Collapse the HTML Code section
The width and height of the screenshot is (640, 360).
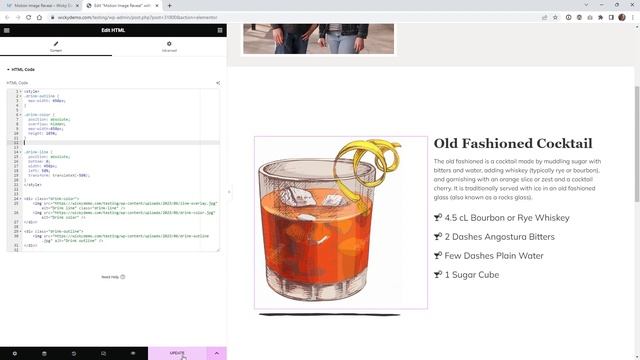pyautogui.click(x=20, y=69)
